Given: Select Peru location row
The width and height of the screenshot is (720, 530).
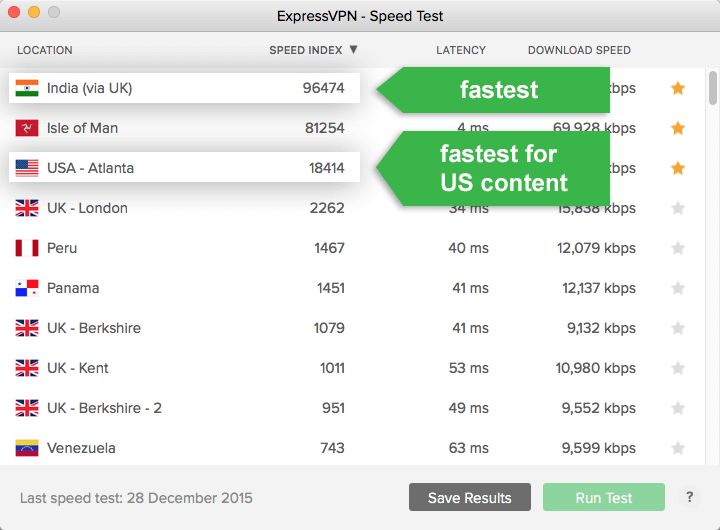Looking at the screenshot, I should (353, 248).
